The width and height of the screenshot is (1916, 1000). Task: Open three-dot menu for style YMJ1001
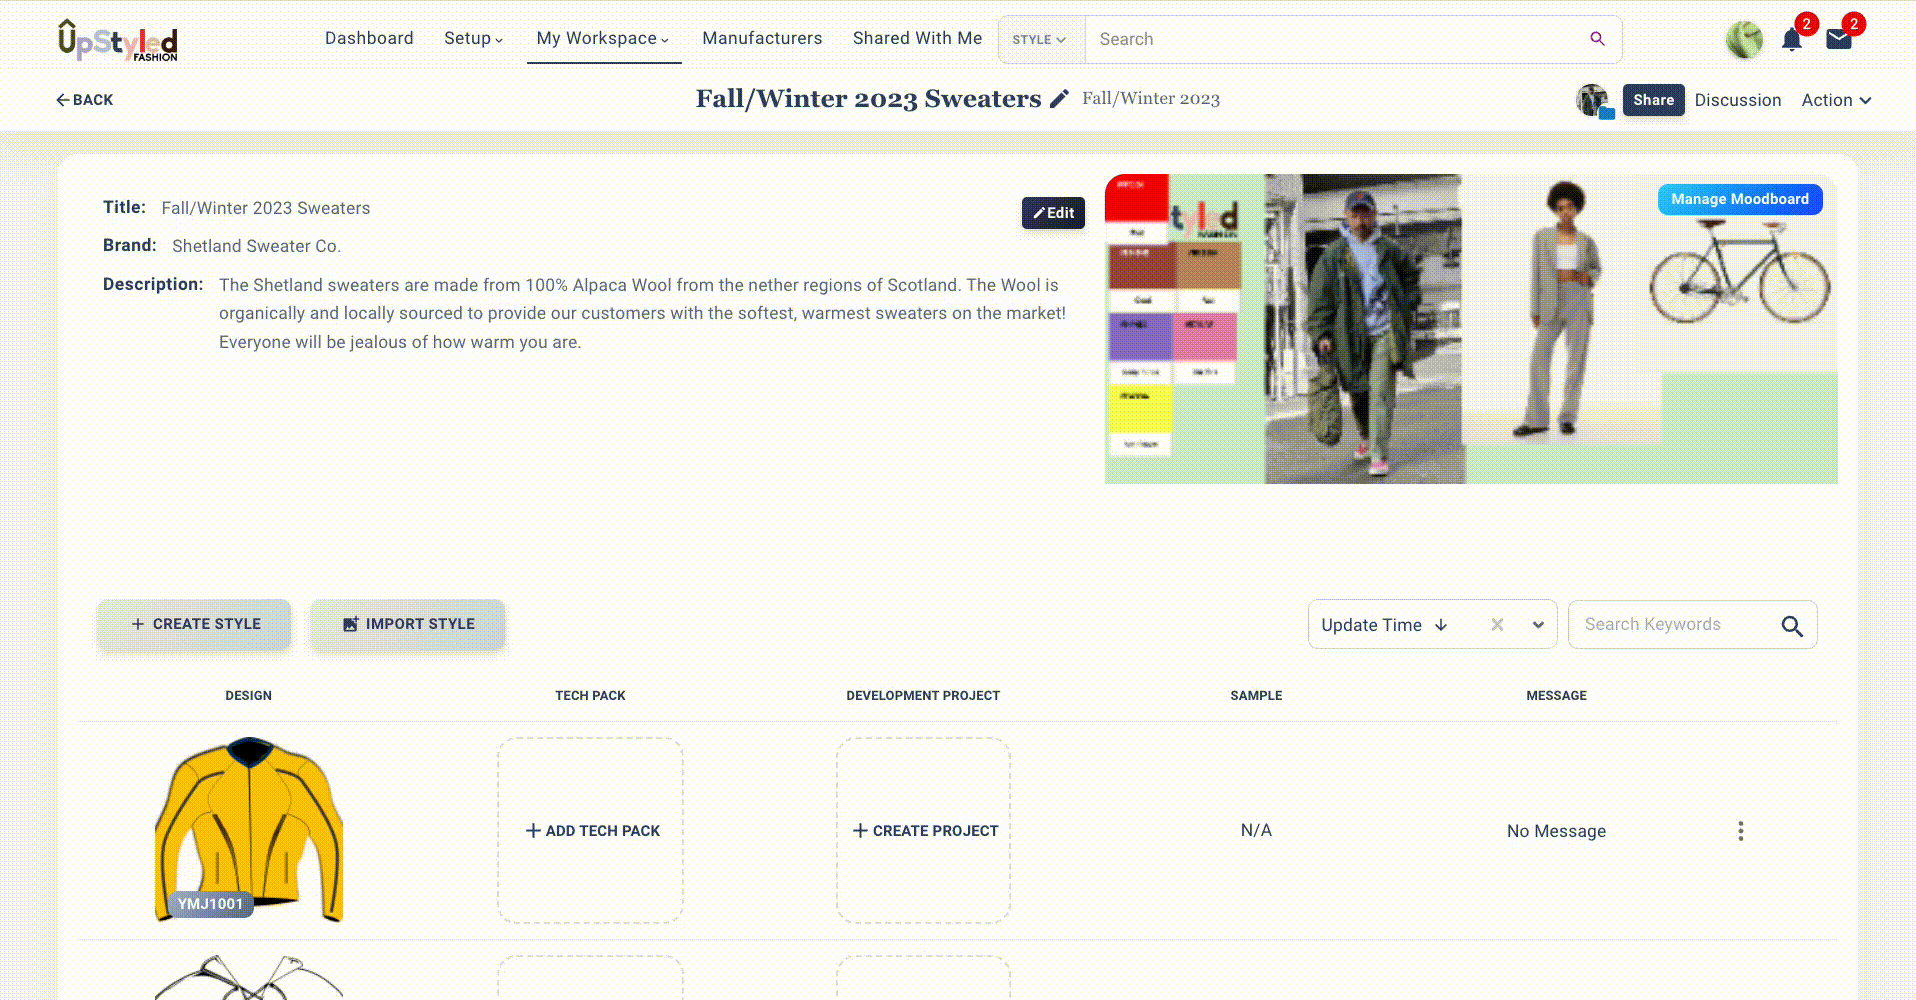(1740, 831)
